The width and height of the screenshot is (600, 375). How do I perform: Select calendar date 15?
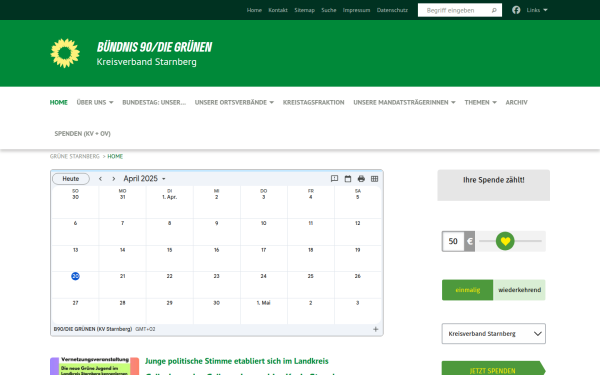(x=170, y=250)
